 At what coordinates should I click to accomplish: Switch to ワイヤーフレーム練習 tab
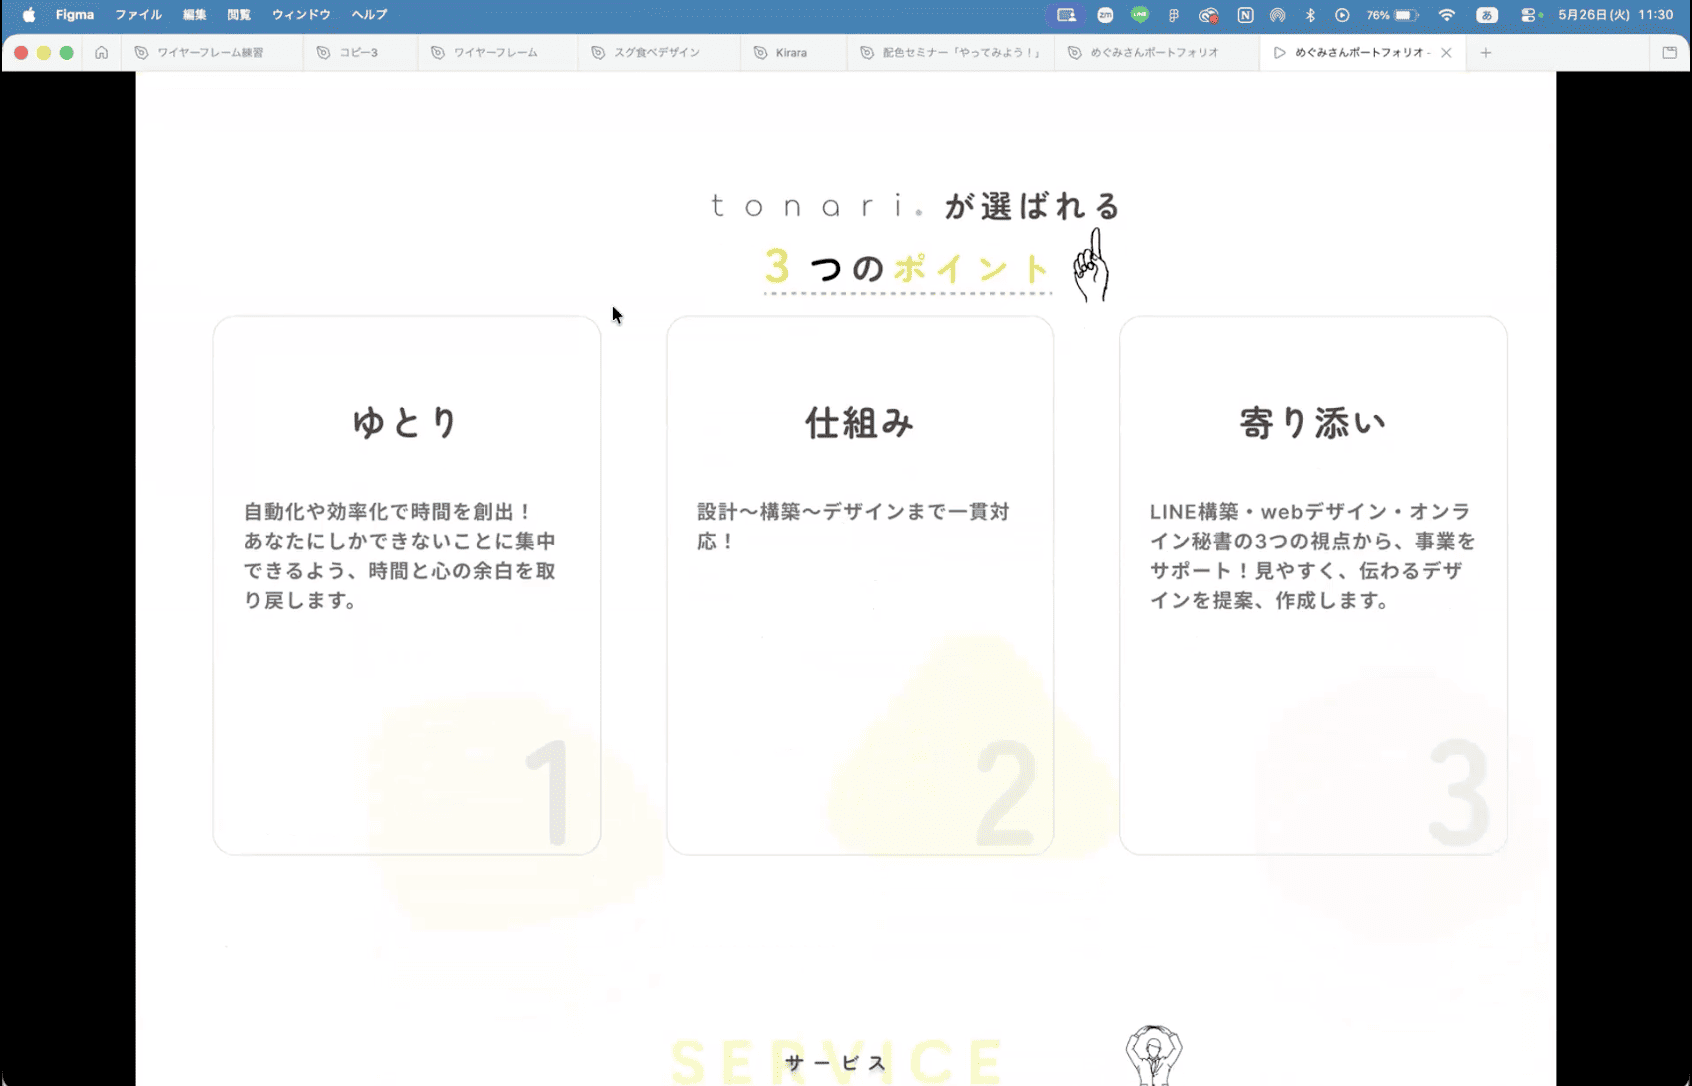(x=211, y=53)
